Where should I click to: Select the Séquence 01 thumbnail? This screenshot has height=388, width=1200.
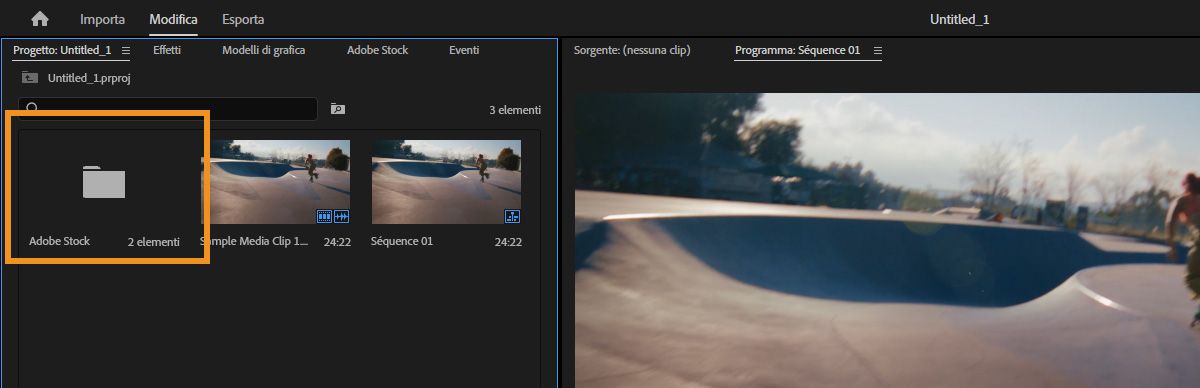click(446, 181)
